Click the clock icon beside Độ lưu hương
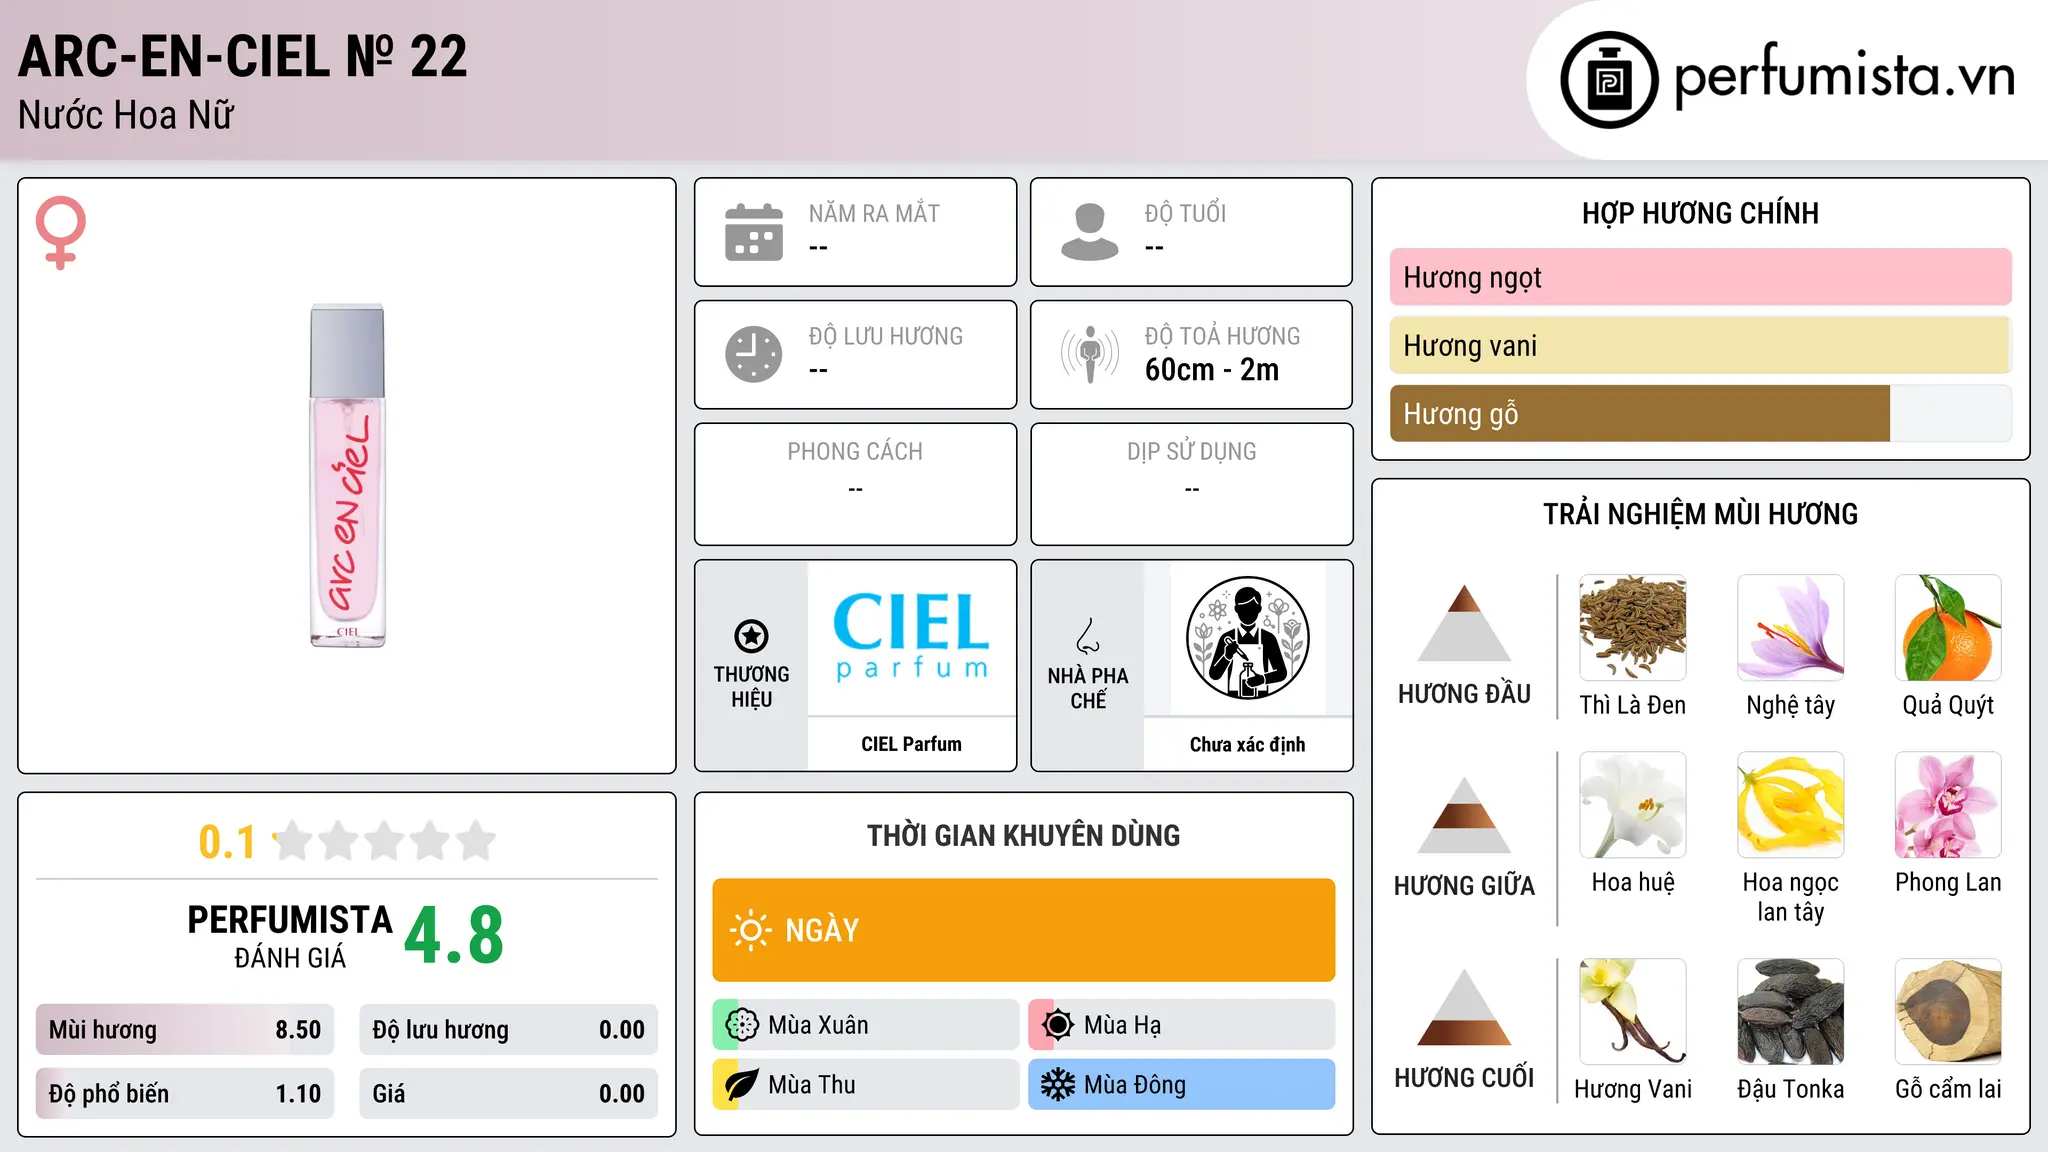This screenshot has width=2048, height=1152. click(x=754, y=354)
